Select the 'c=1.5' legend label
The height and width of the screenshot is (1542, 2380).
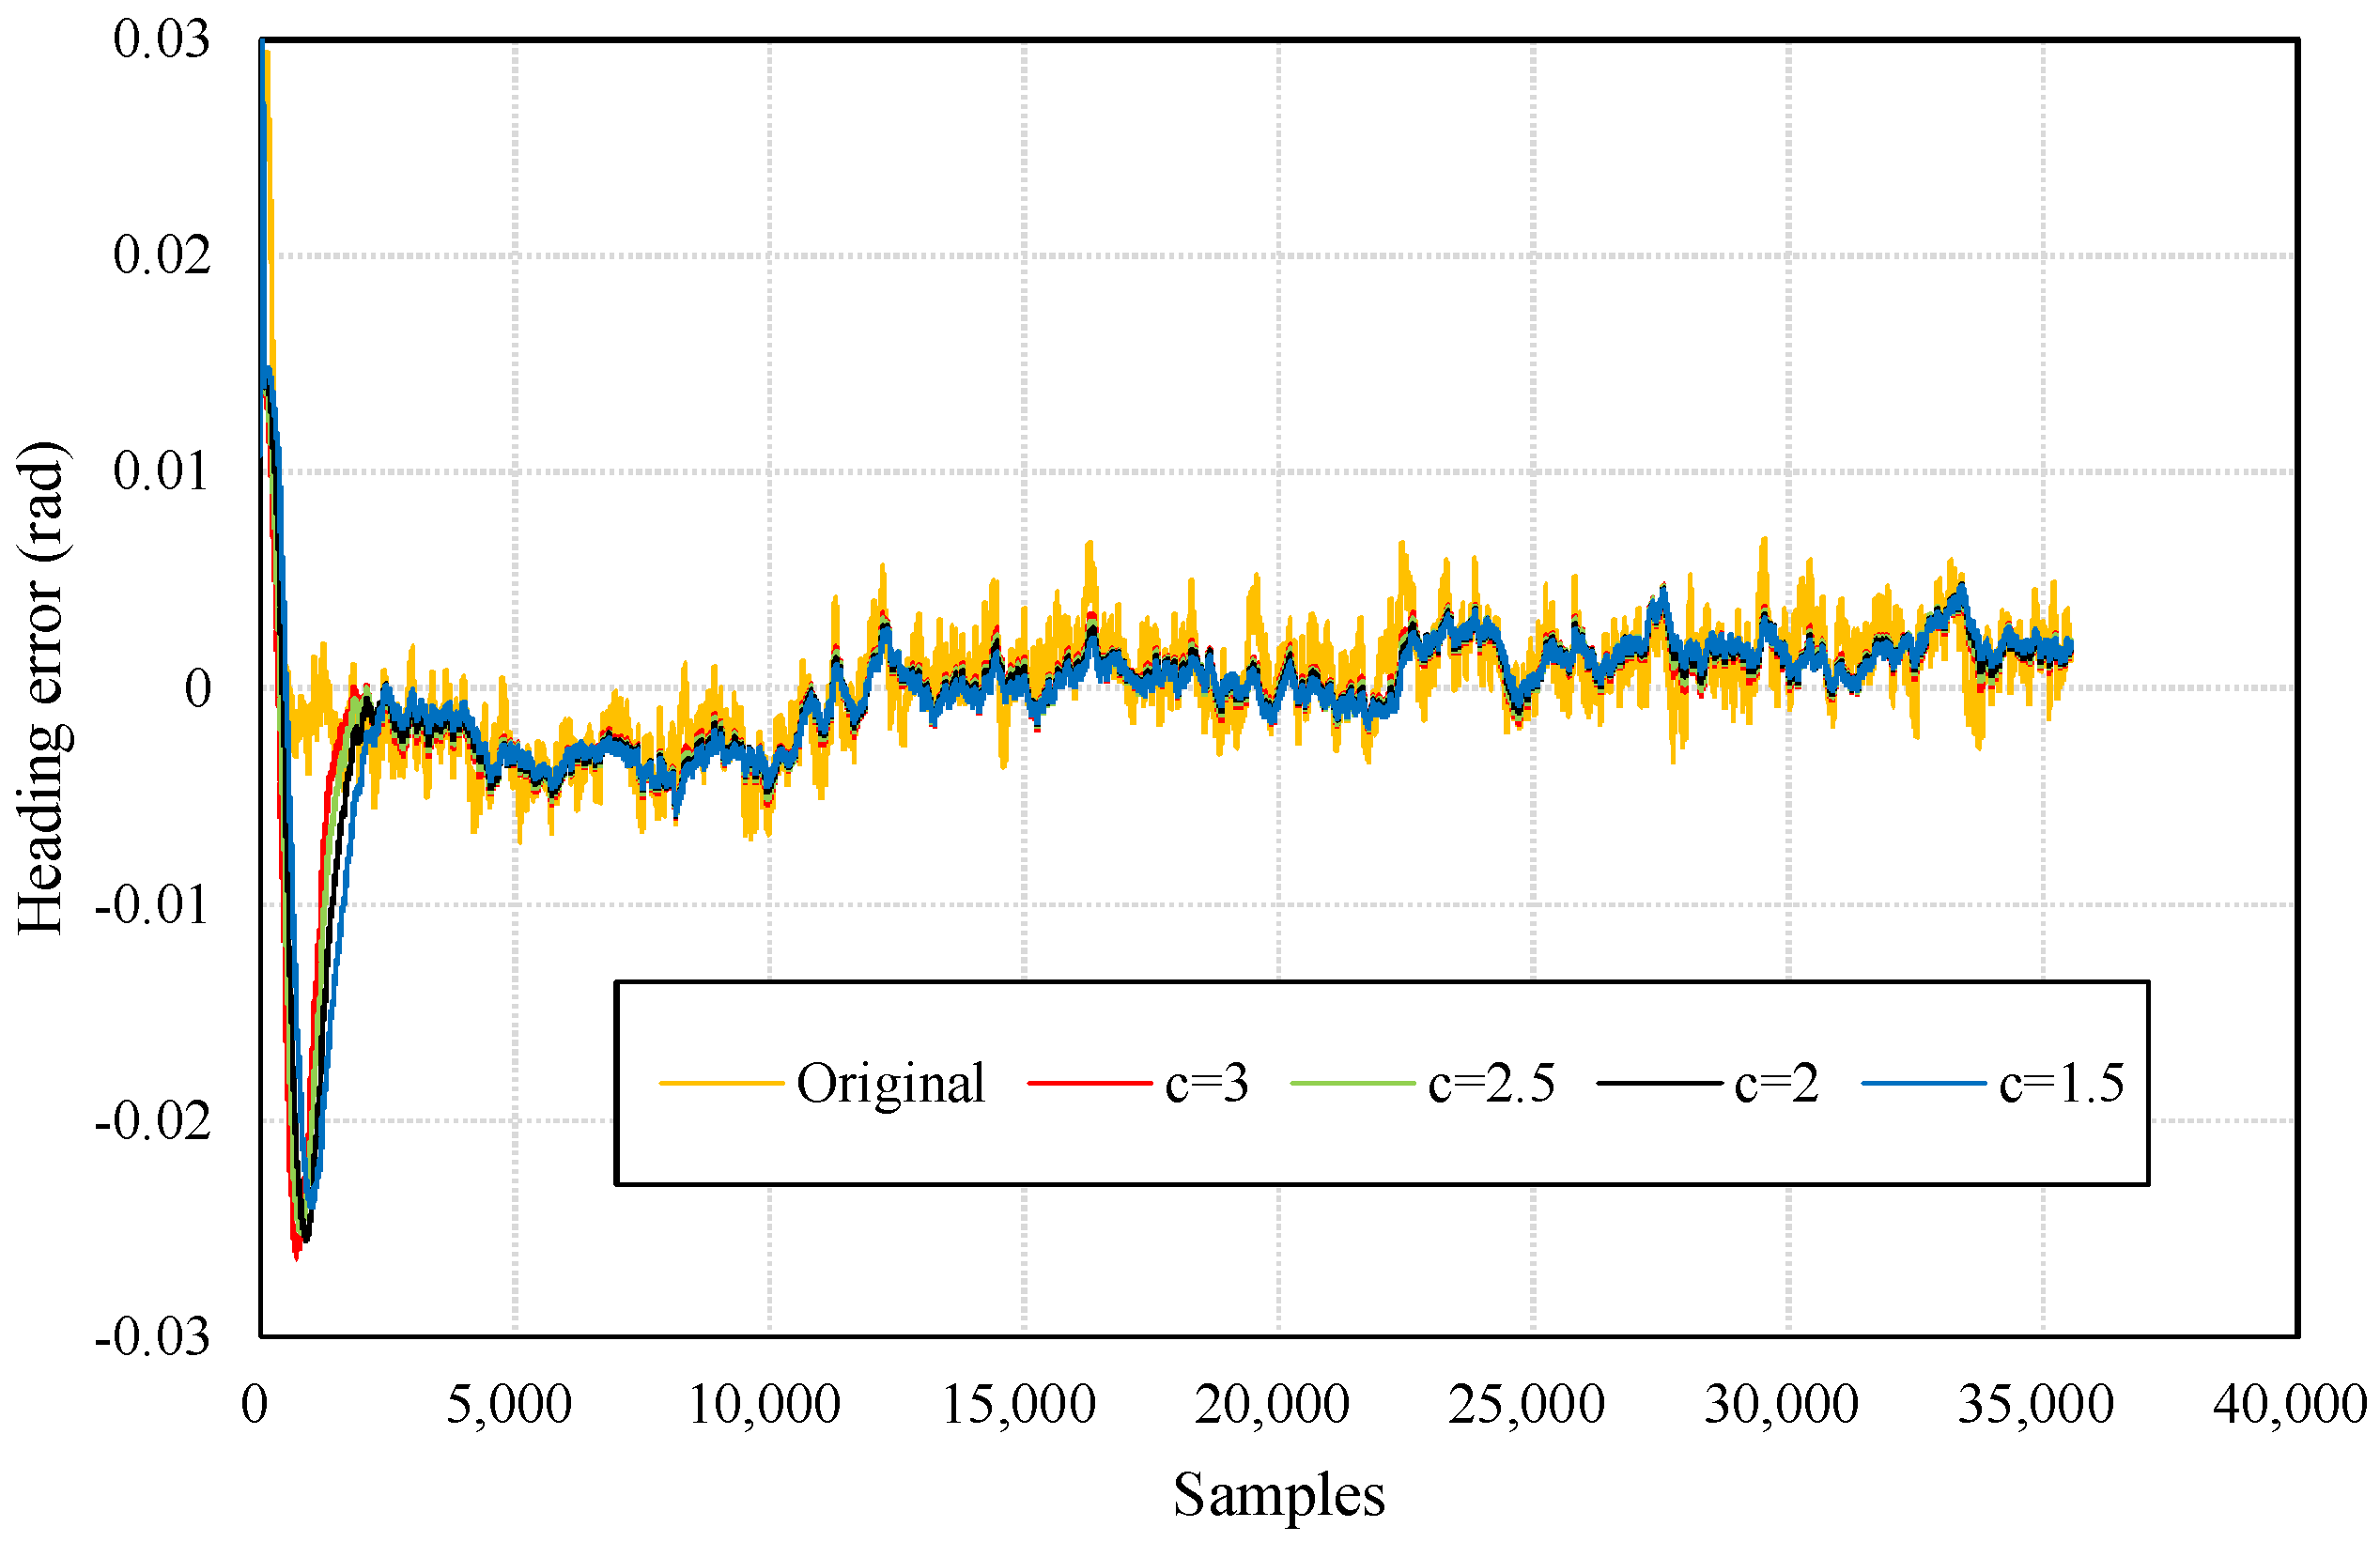2061,1083
